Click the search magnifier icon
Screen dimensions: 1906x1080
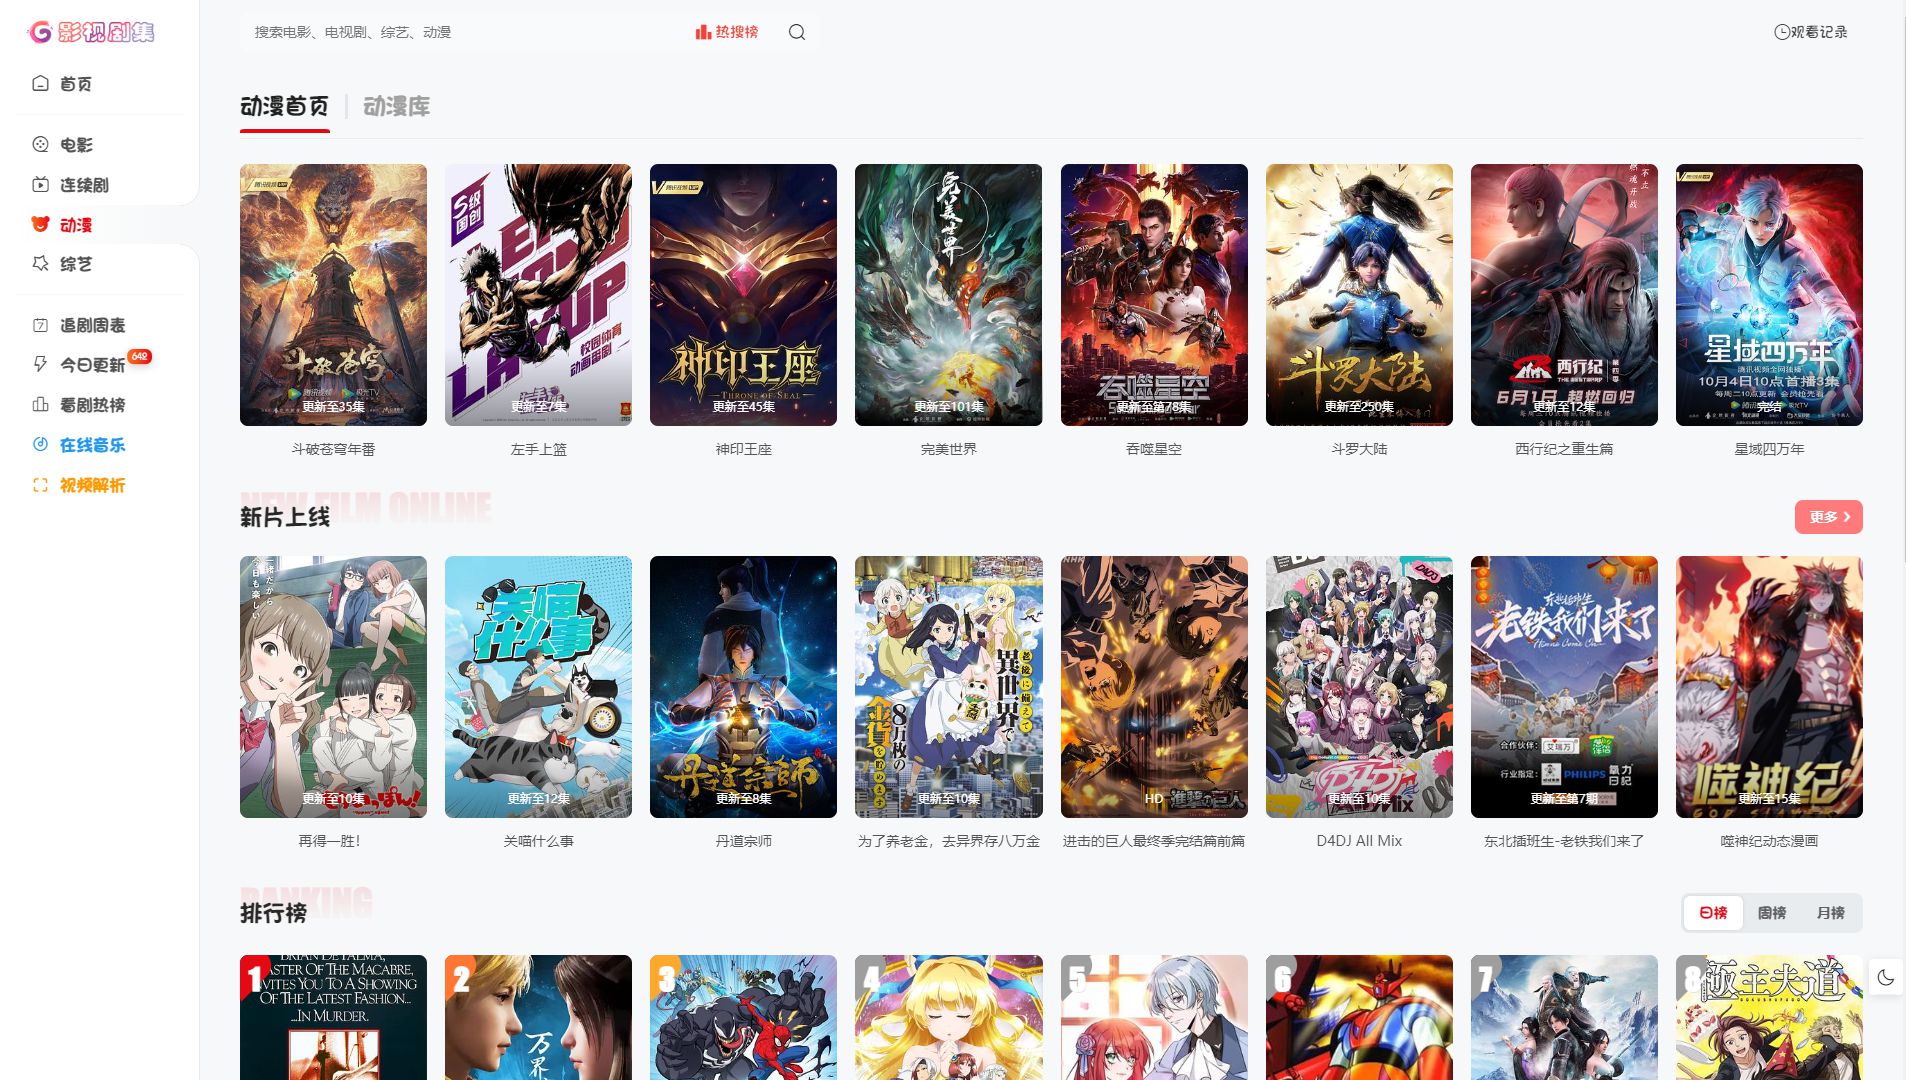797,32
